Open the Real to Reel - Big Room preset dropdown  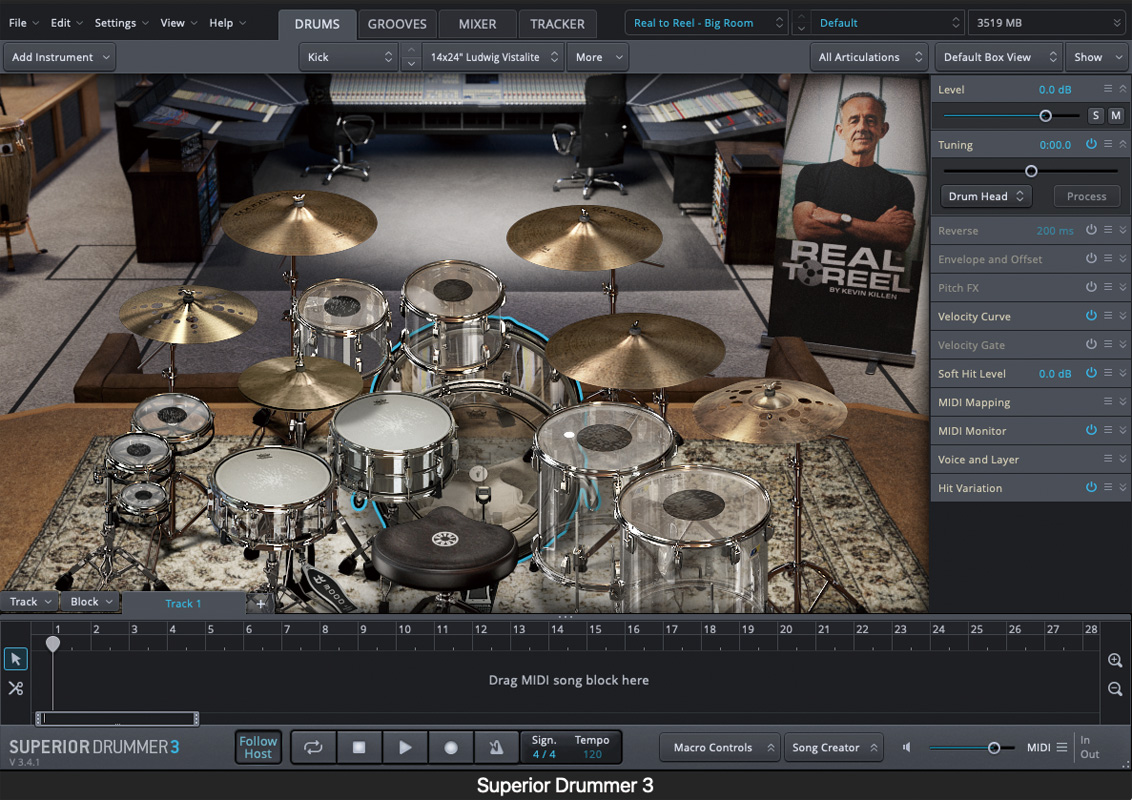point(706,22)
